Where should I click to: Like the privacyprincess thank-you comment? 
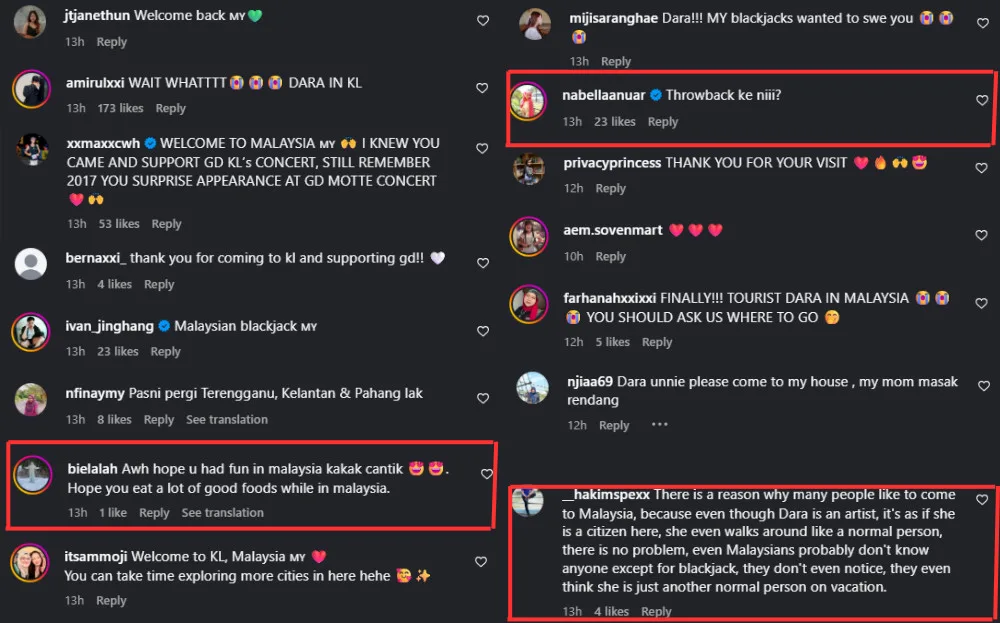click(x=982, y=168)
